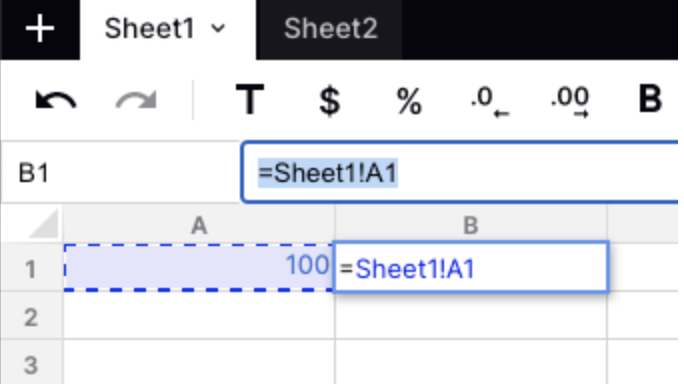684x384 pixels.
Task: Switch to the Sheet2 tab
Action: (x=330, y=29)
